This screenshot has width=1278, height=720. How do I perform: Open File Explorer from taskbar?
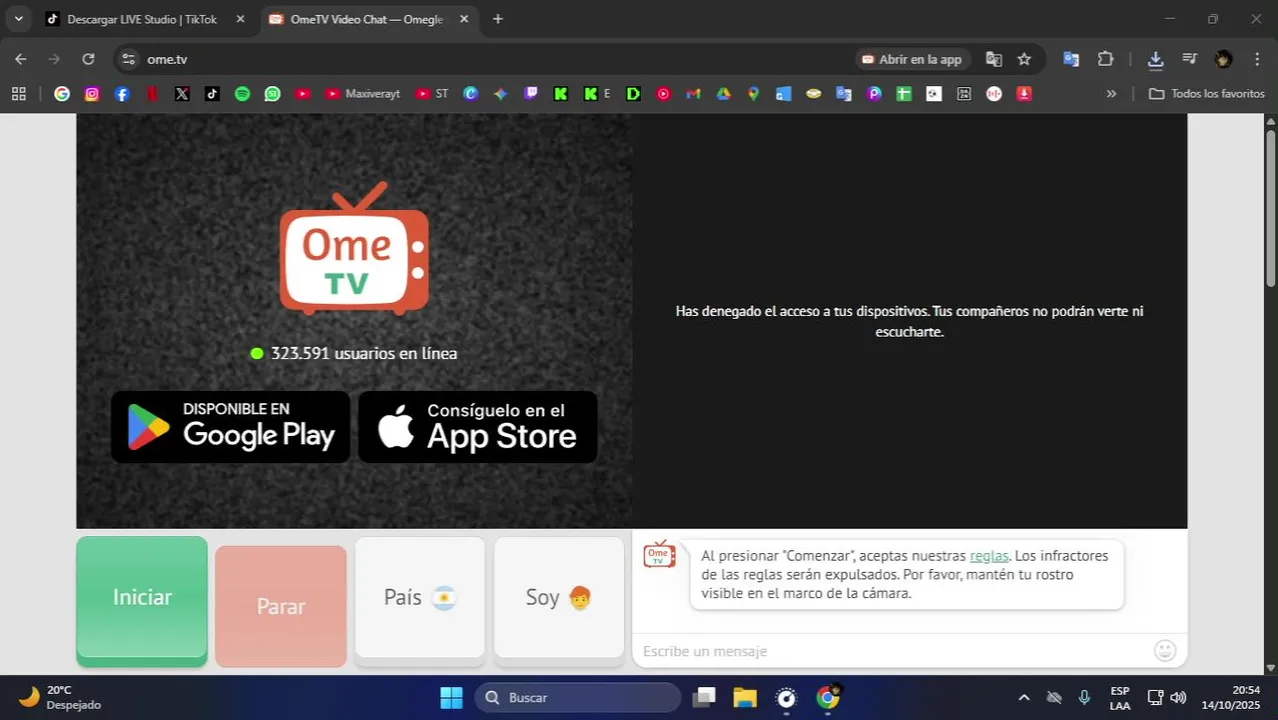pyautogui.click(x=745, y=697)
